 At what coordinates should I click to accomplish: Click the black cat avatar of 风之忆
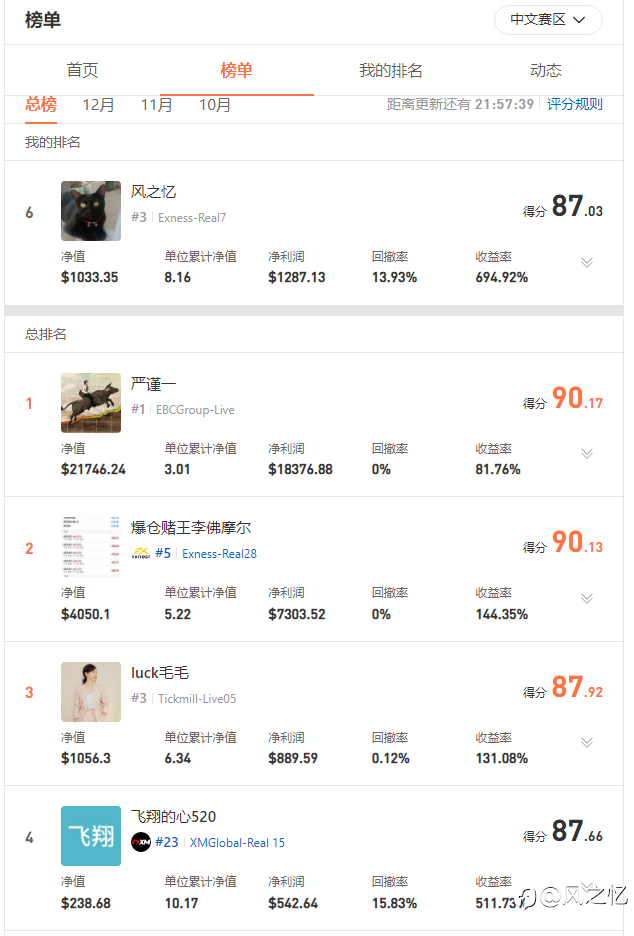point(91,211)
